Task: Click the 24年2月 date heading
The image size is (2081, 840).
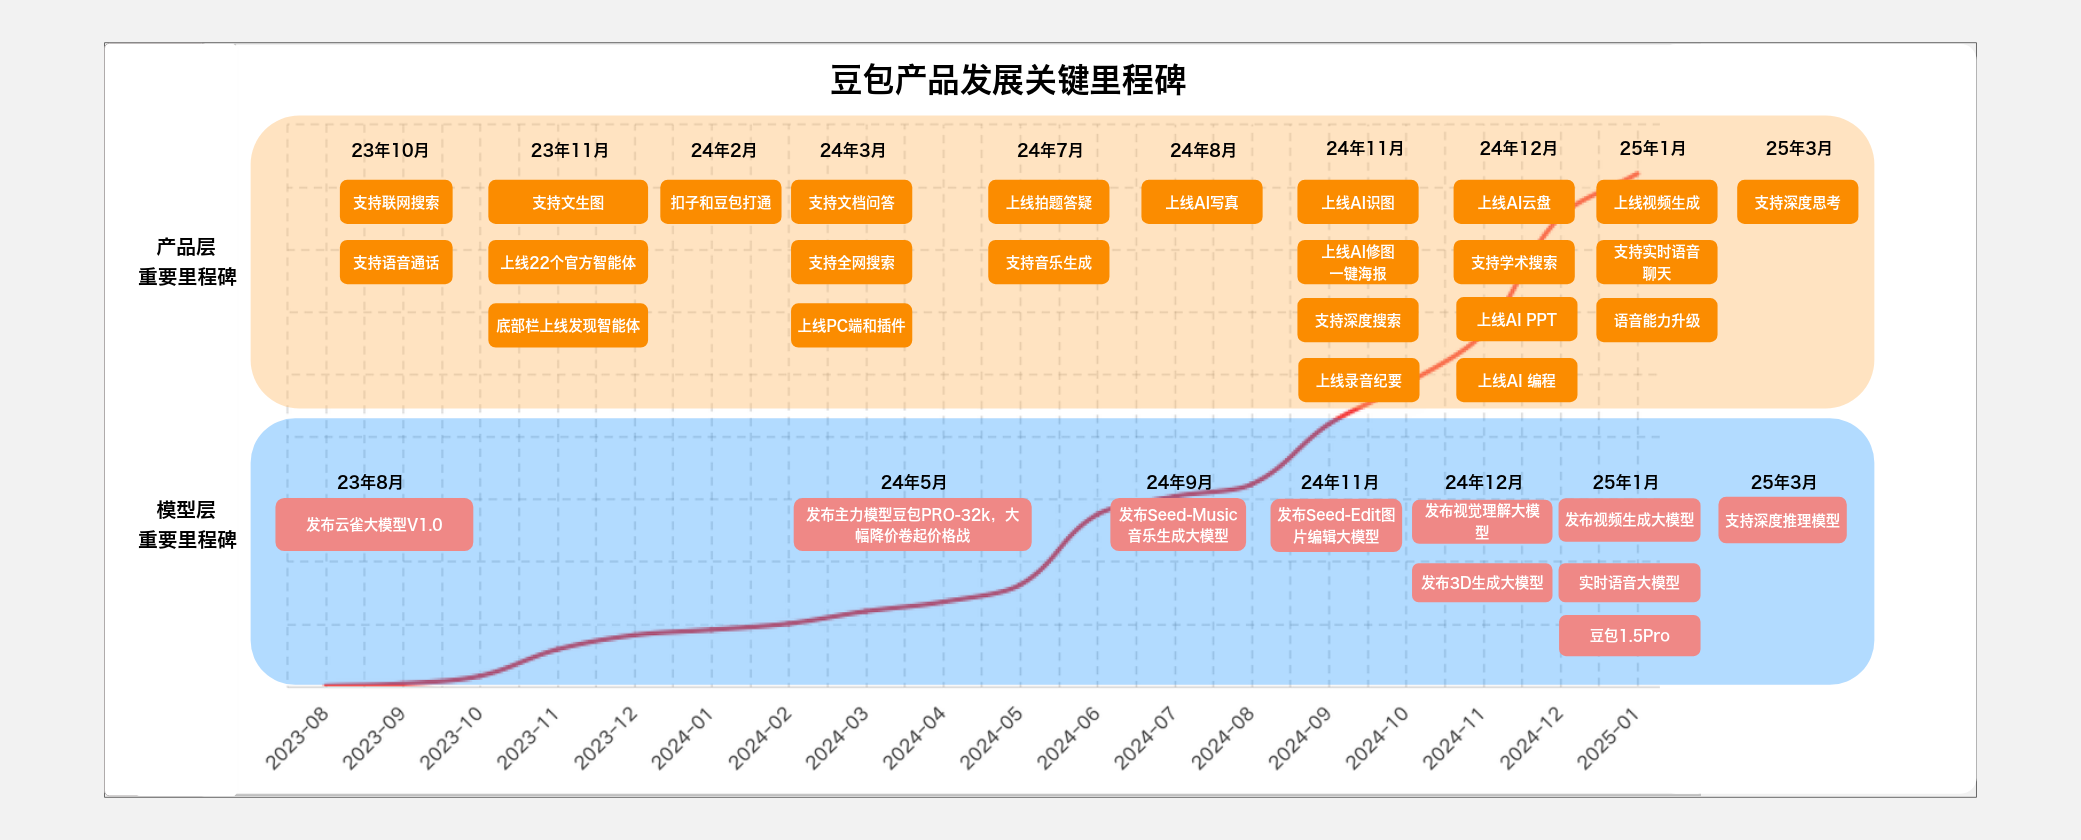Action: click(x=724, y=150)
